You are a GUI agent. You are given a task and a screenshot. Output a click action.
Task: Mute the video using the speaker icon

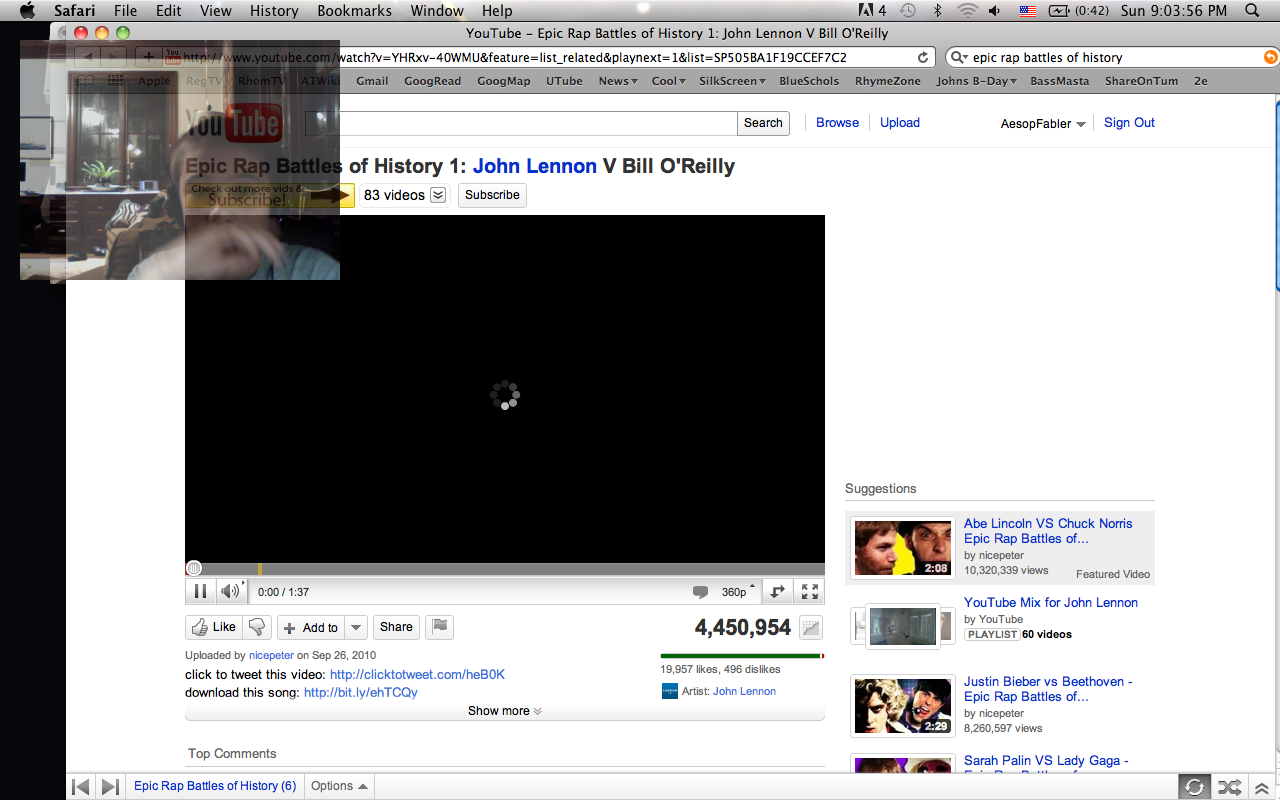(x=230, y=591)
